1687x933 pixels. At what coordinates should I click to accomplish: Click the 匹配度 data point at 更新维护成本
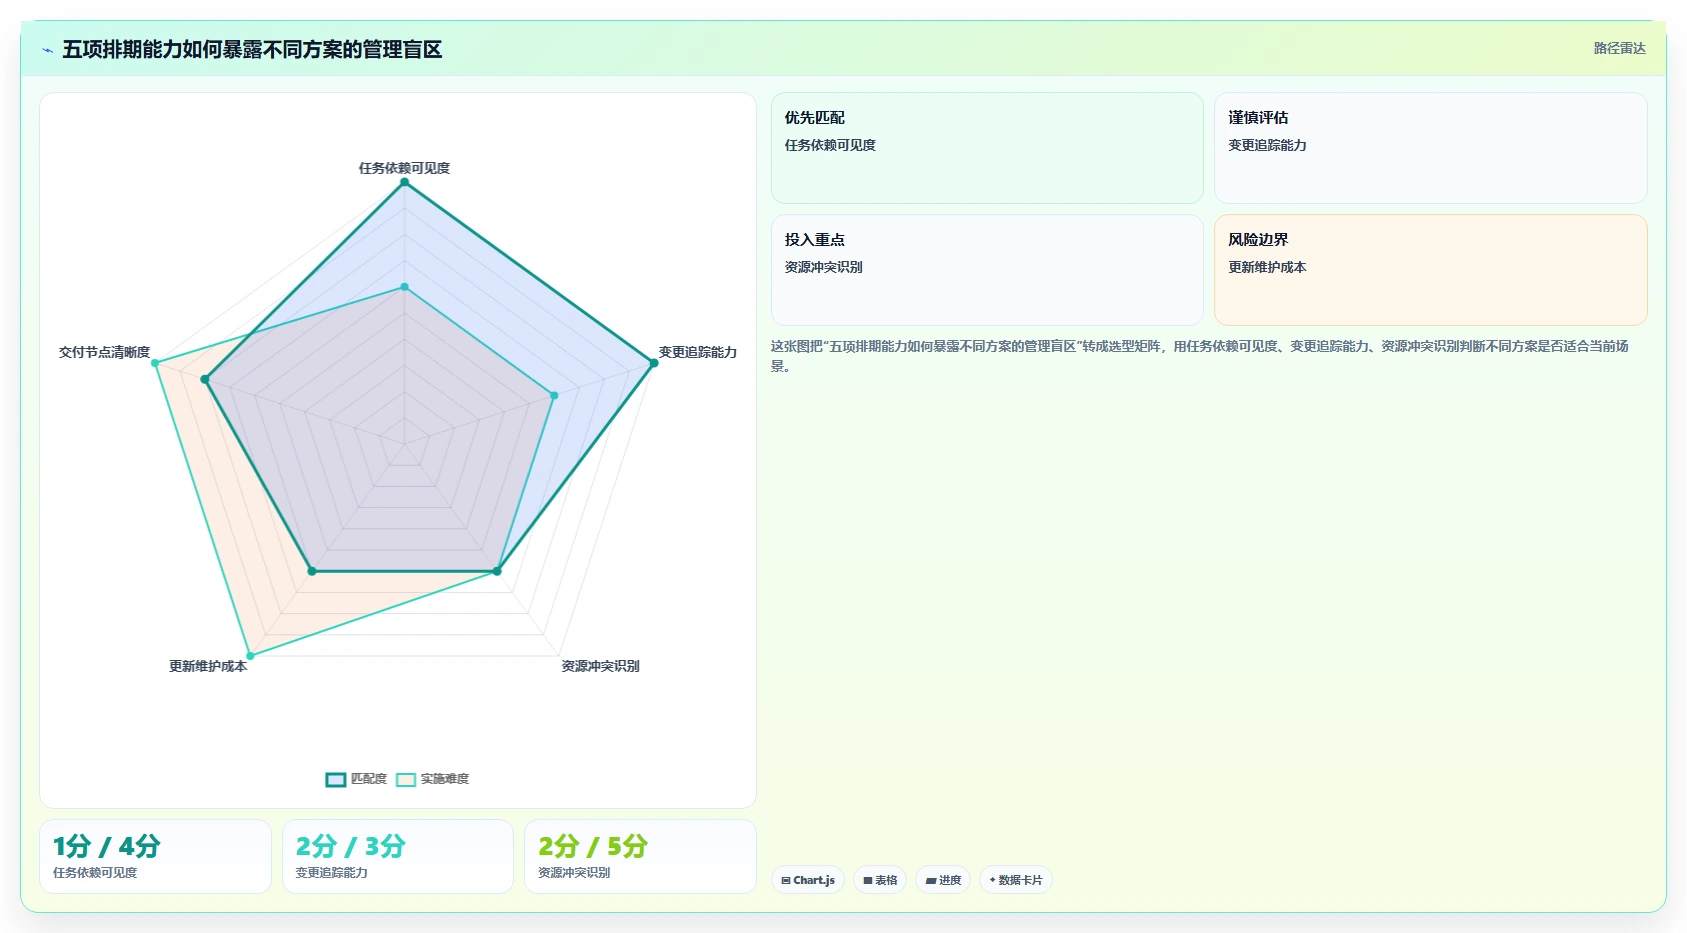coord(312,571)
